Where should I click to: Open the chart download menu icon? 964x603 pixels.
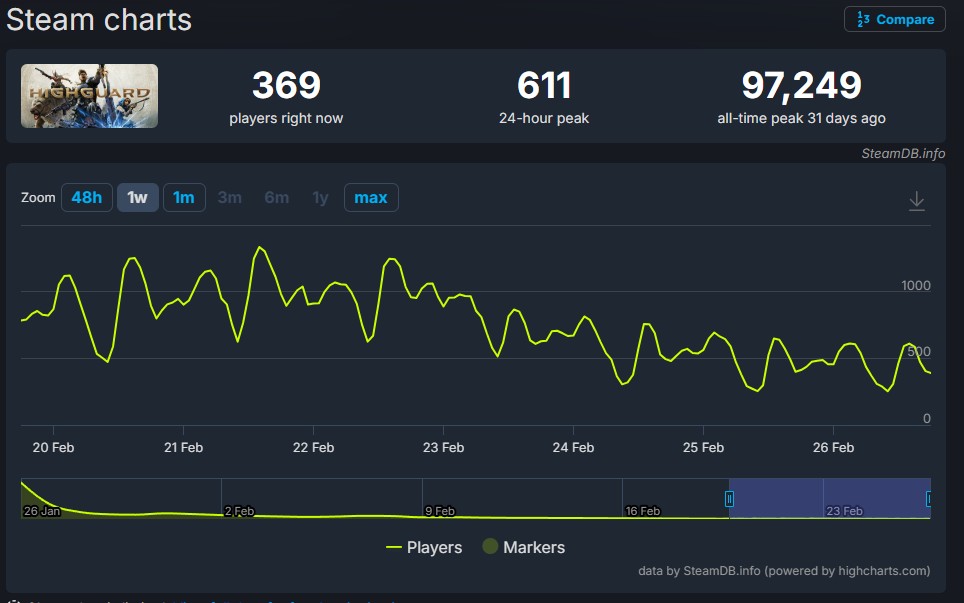916,201
